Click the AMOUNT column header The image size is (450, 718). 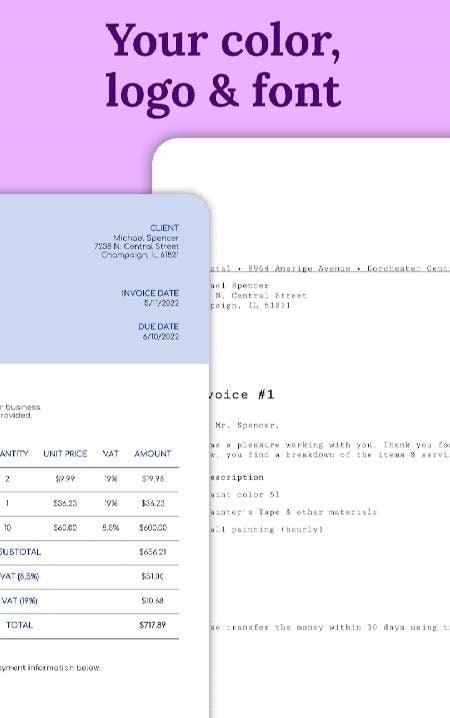click(152, 453)
